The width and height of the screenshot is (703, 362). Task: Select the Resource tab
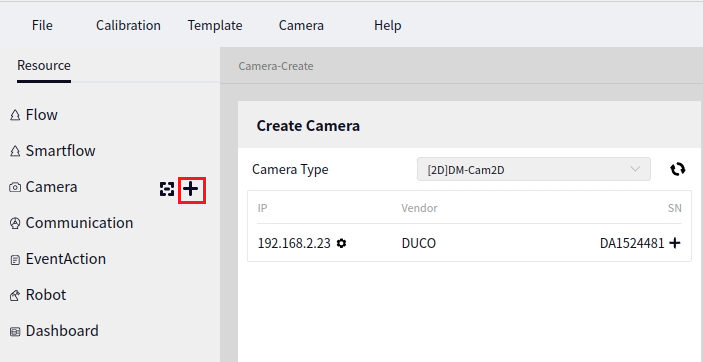[44, 65]
